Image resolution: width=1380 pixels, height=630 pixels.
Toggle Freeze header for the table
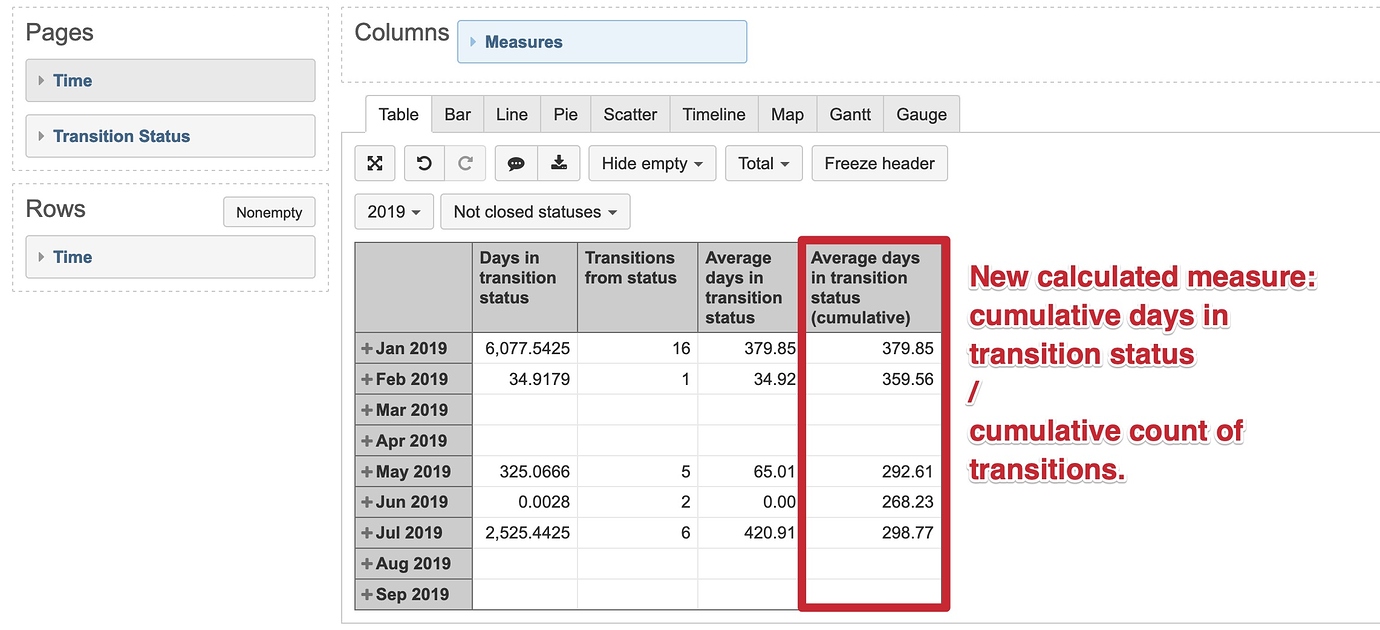click(x=879, y=163)
